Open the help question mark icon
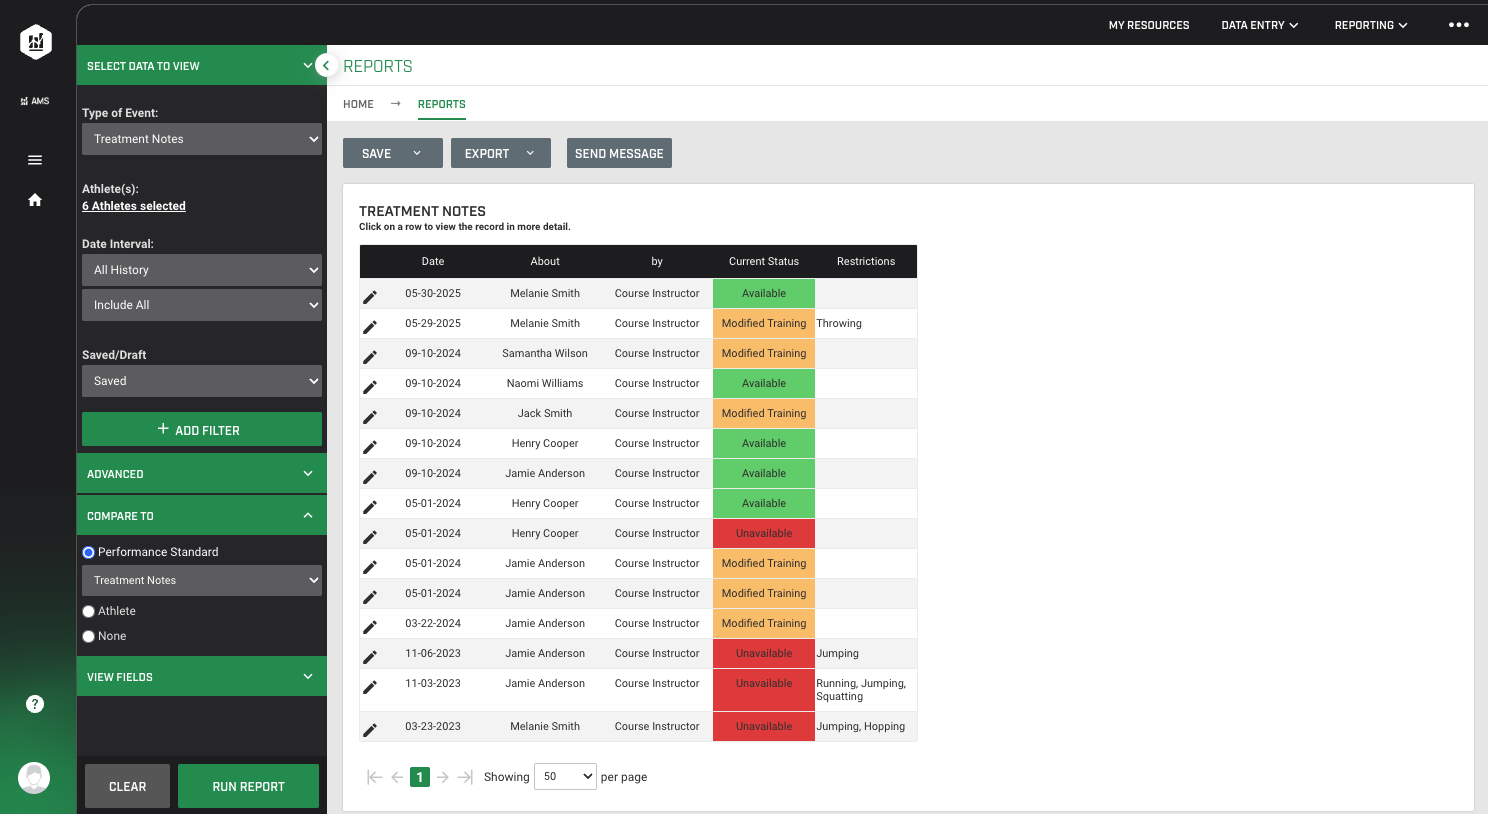The height and width of the screenshot is (814, 1488). click(x=35, y=703)
